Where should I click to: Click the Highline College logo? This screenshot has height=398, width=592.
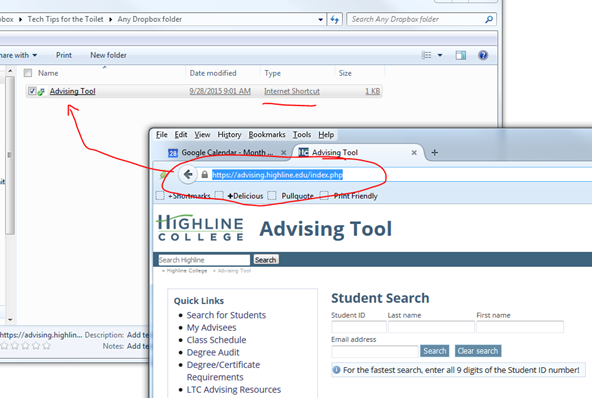click(200, 228)
